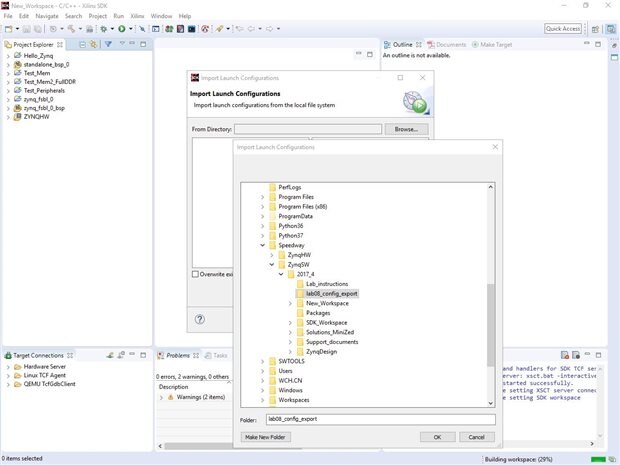The width and height of the screenshot is (620, 465).
Task: Click the Help icon in the import dialog
Action: [x=201, y=319]
